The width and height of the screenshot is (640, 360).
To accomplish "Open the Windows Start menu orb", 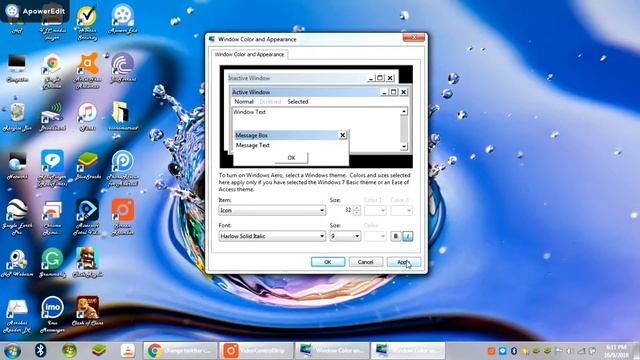I will (12, 351).
